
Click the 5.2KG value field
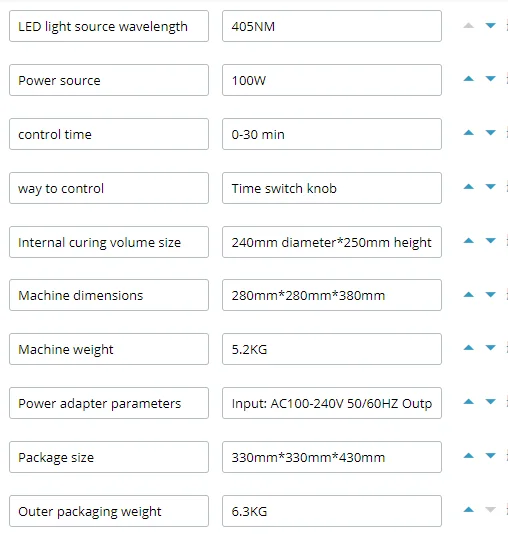pyautogui.click(x=332, y=349)
